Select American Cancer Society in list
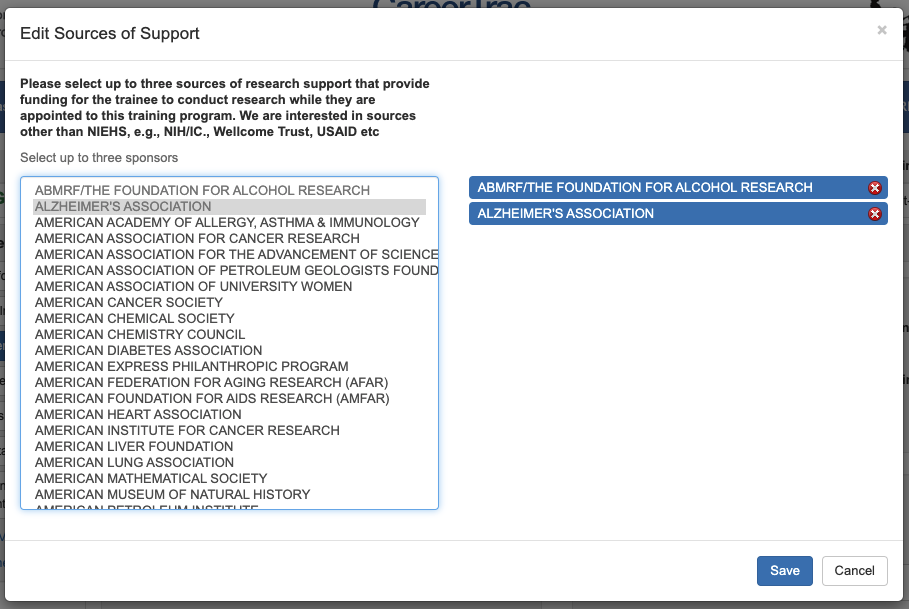 coord(129,302)
